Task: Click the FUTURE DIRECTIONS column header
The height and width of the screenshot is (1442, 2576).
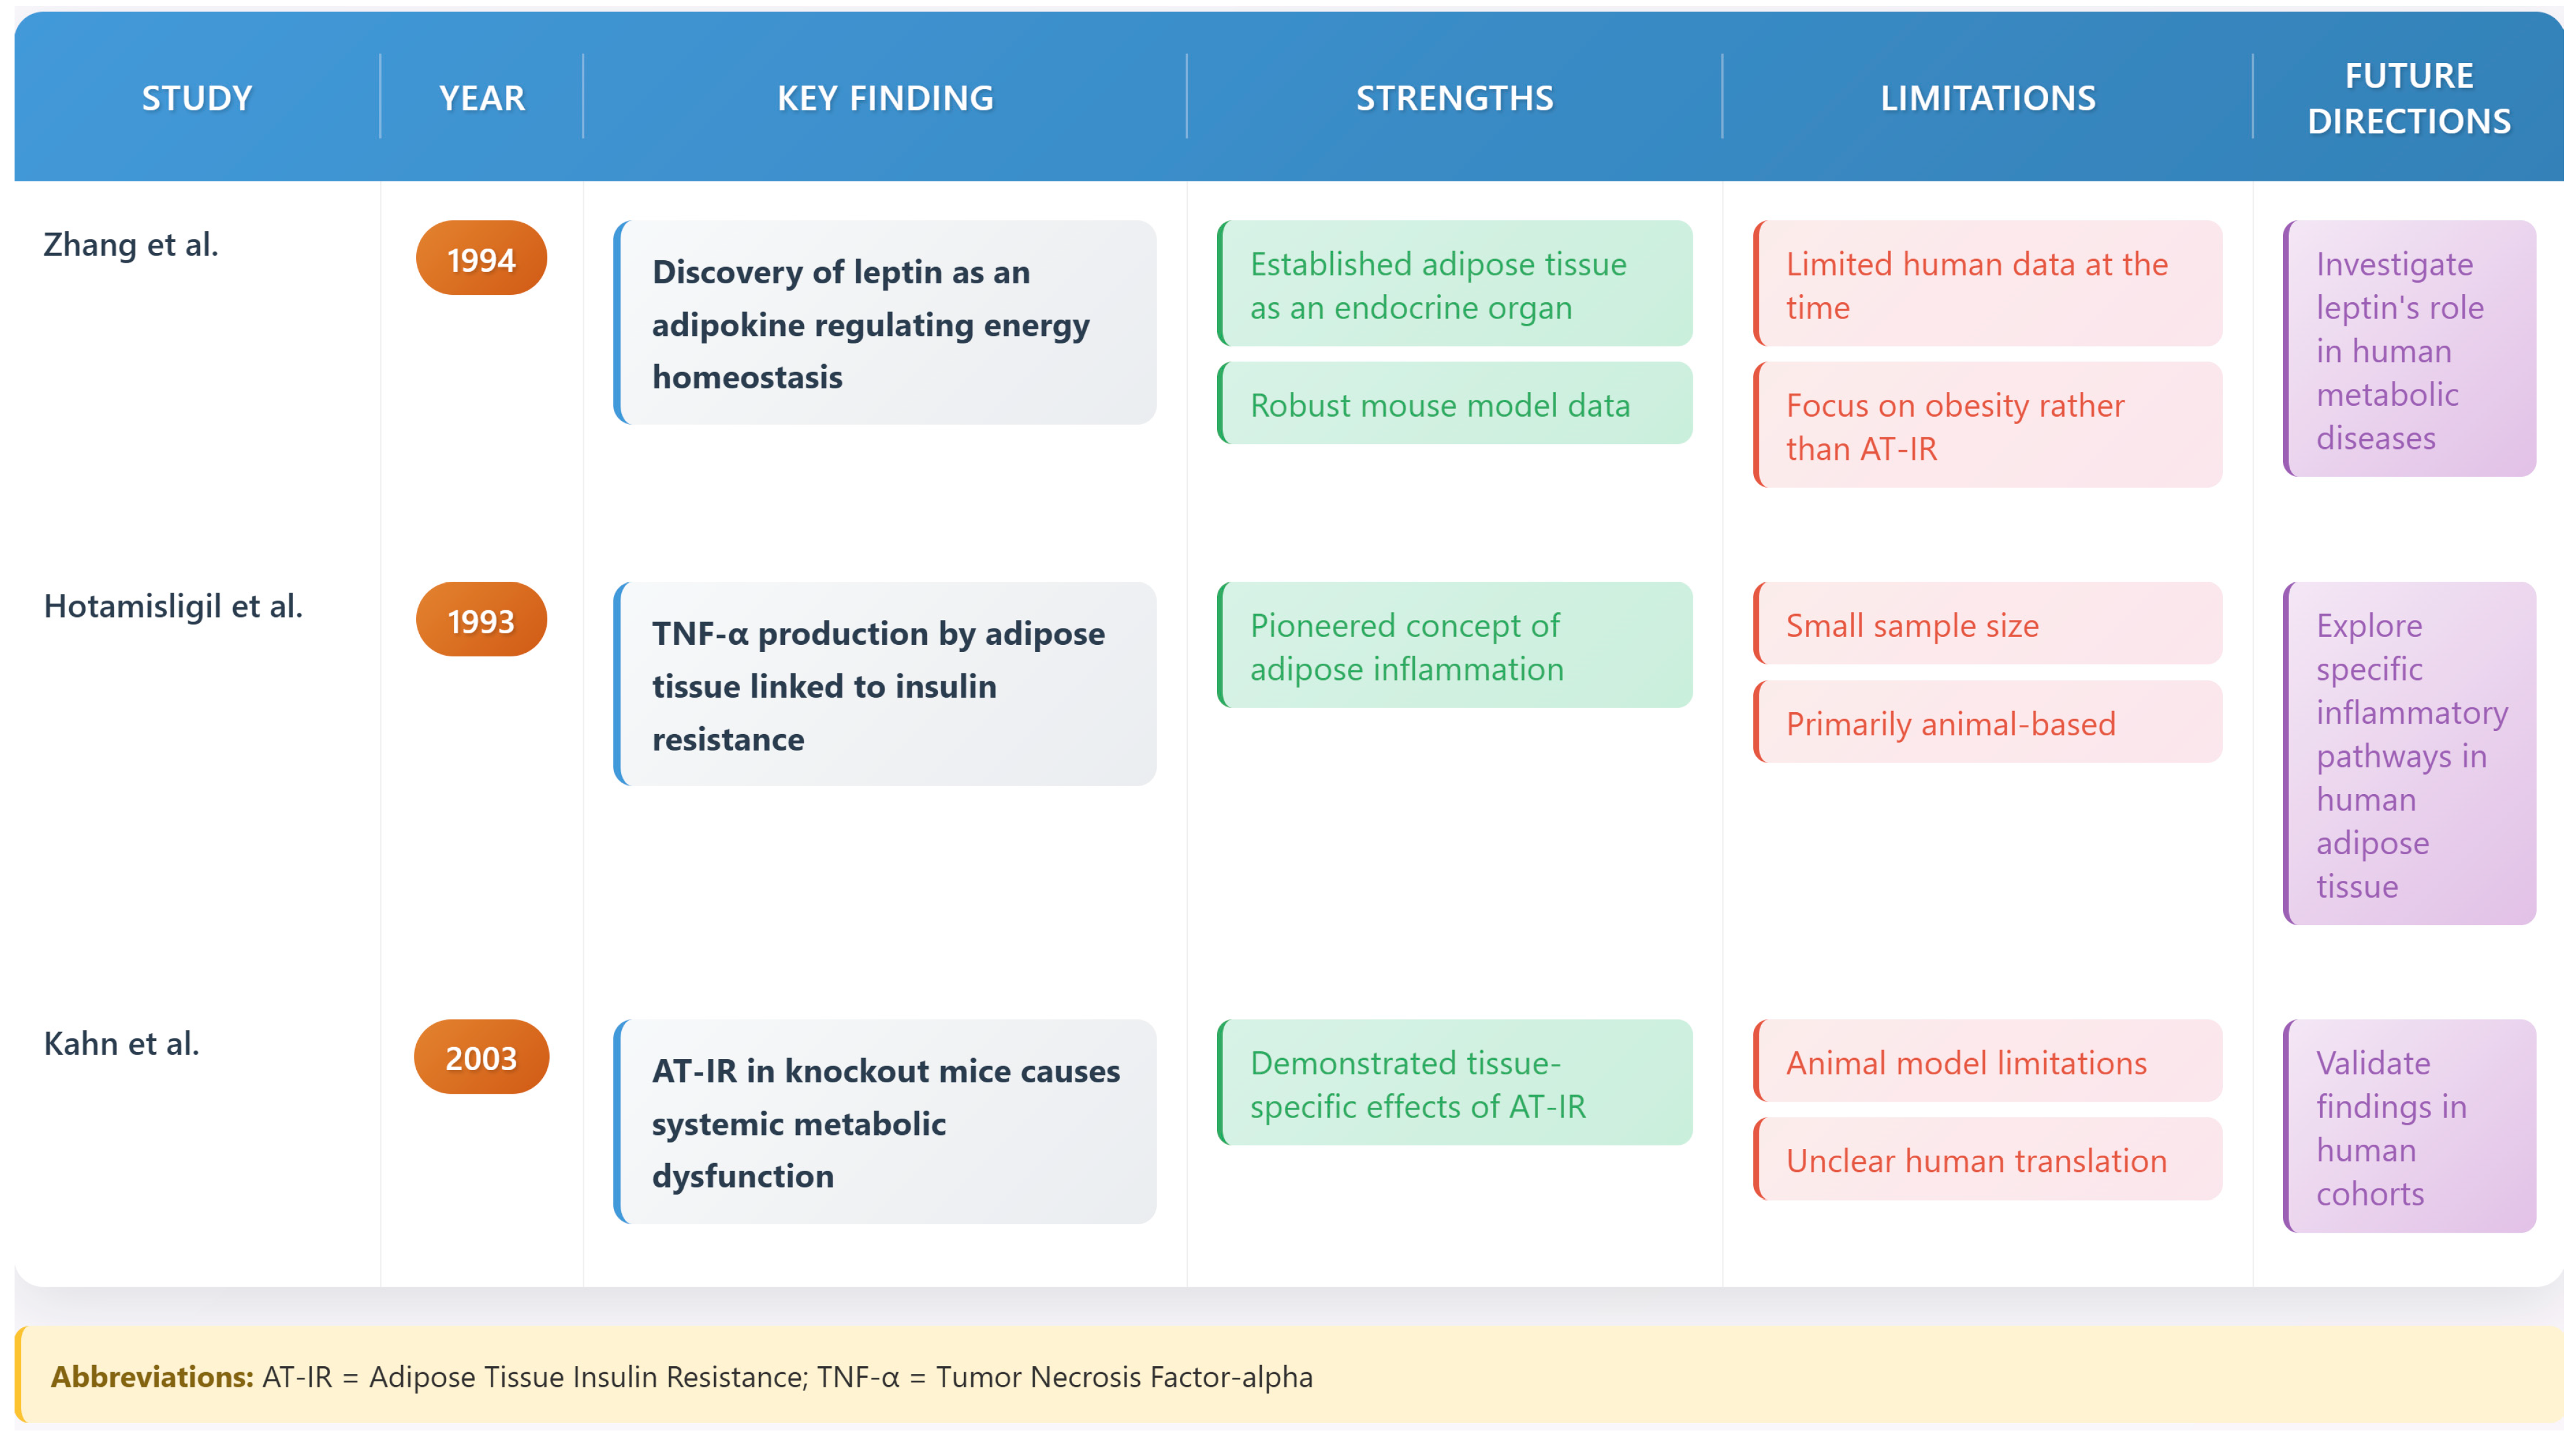Action: (x=2408, y=98)
